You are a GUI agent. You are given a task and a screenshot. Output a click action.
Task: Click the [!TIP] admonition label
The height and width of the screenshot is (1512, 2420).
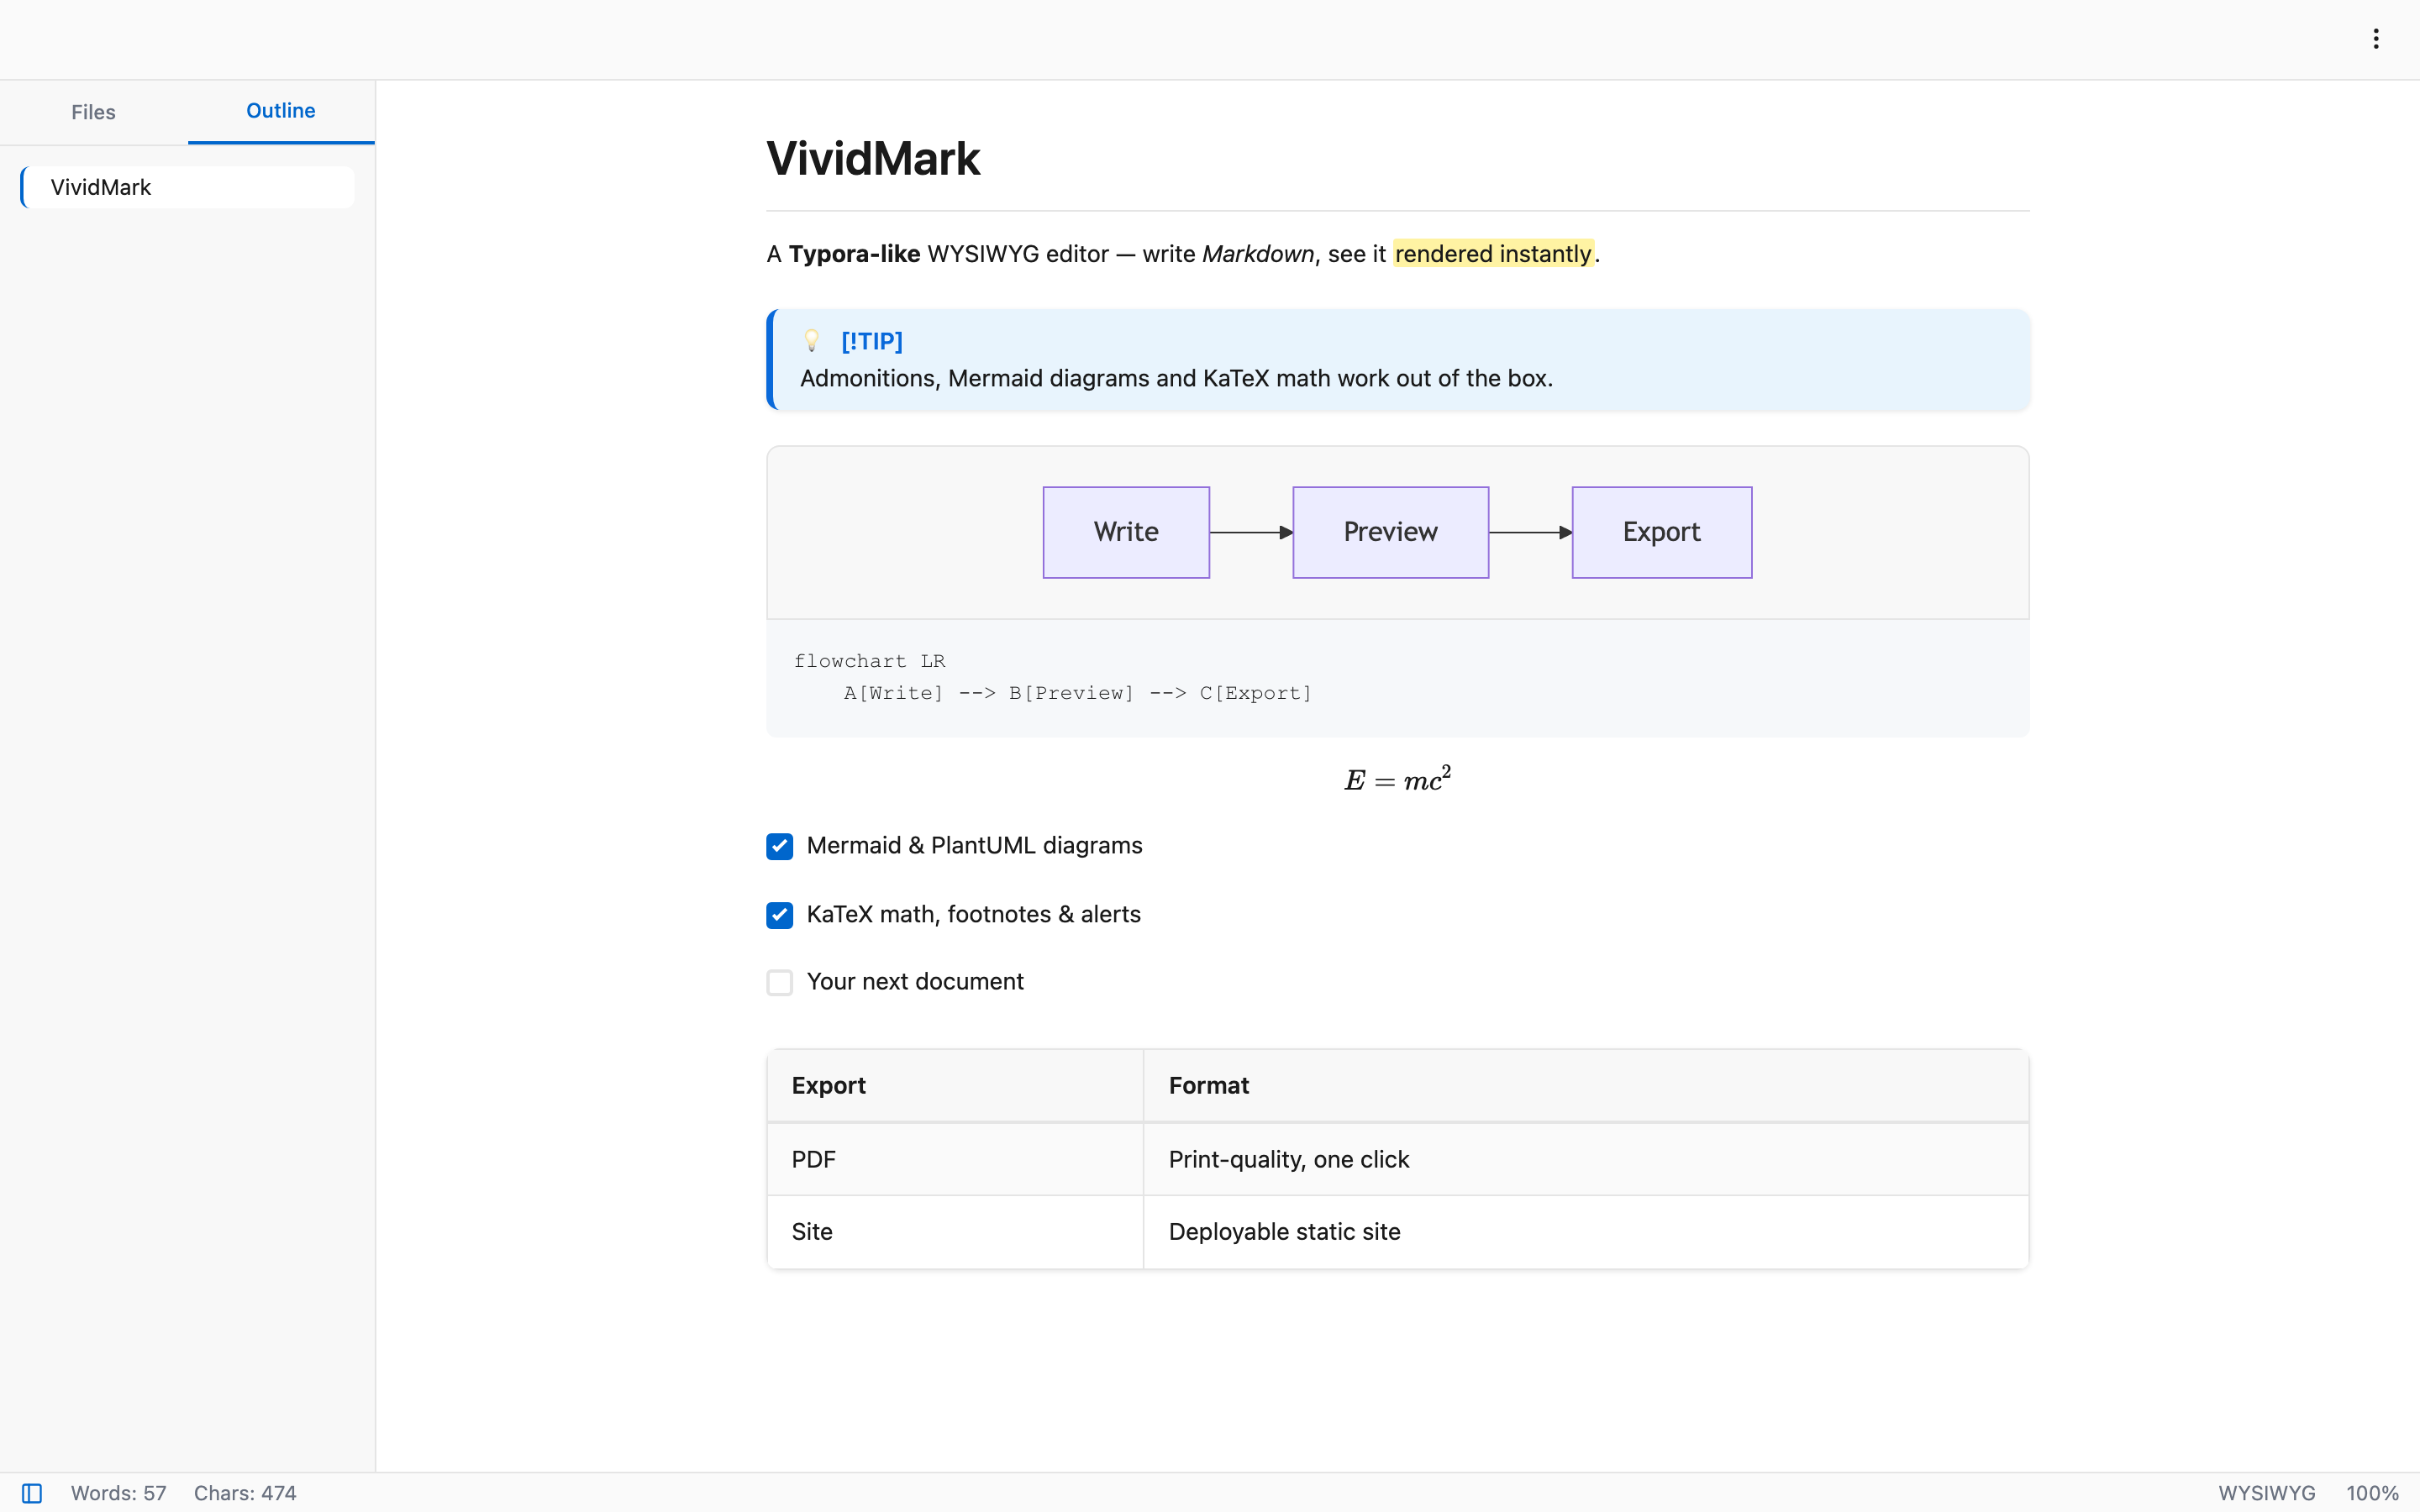tap(872, 341)
